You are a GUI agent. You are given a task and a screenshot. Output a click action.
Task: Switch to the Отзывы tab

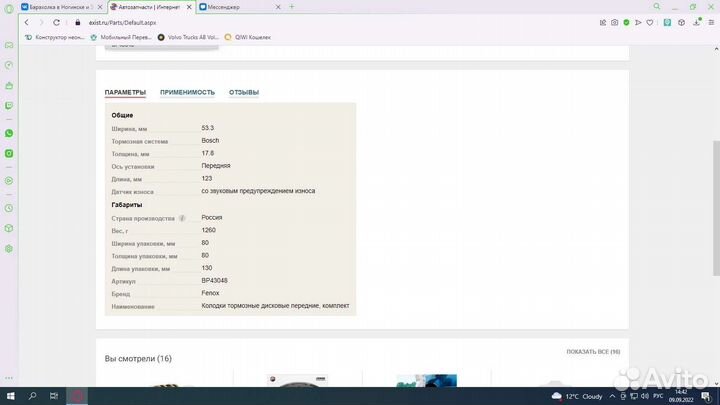[x=243, y=92]
